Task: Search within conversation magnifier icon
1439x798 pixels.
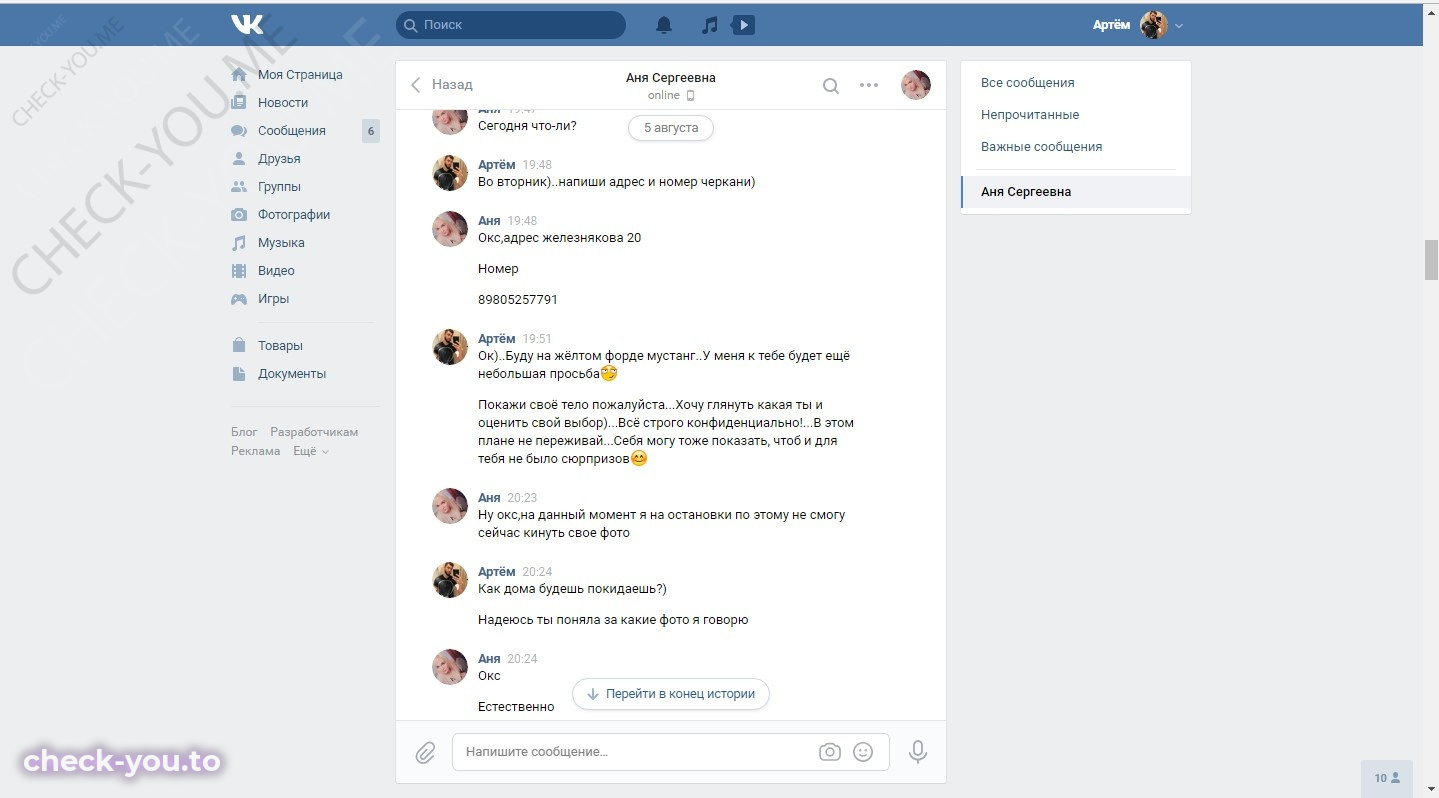Action: (x=831, y=86)
